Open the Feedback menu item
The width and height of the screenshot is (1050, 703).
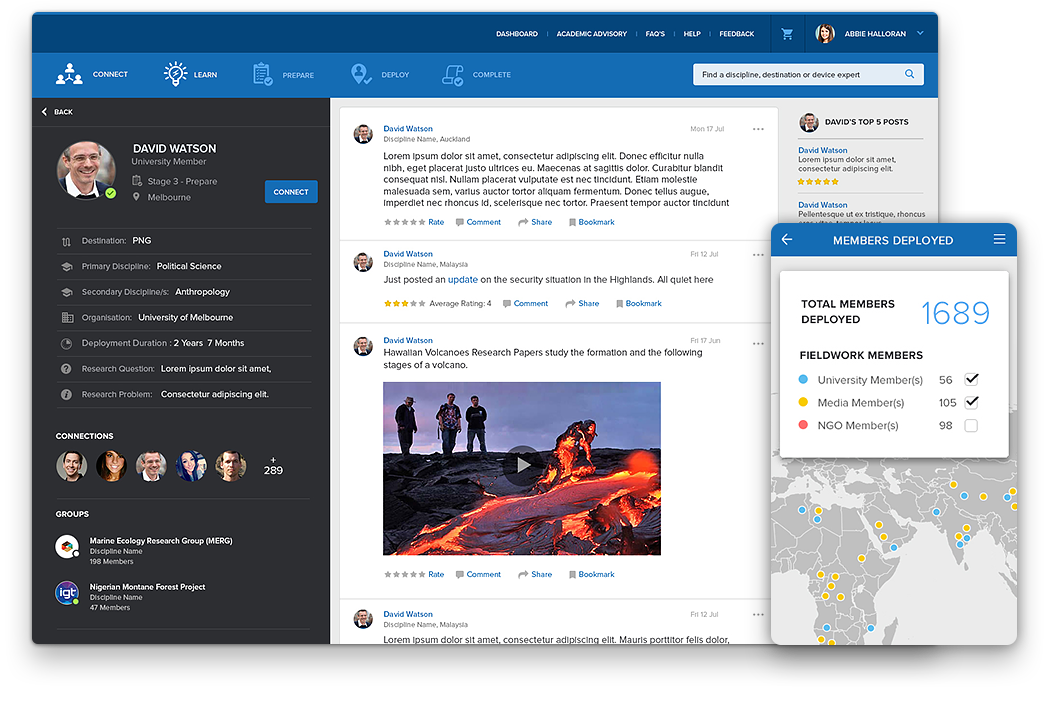point(737,33)
